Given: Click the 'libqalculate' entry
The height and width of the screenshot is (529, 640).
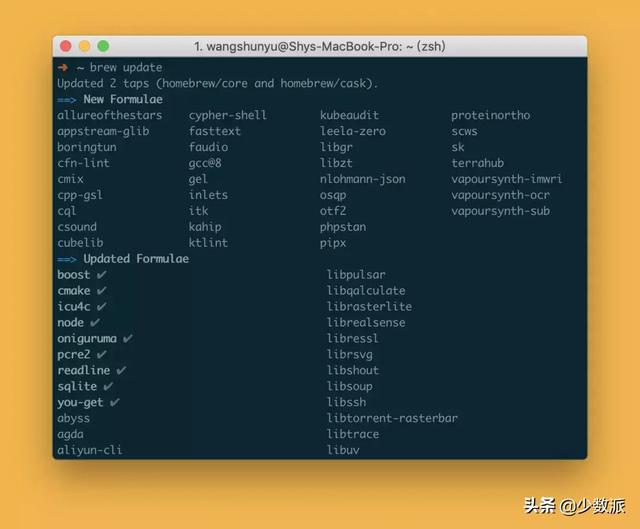Looking at the screenshot, I should click(366, 291).
